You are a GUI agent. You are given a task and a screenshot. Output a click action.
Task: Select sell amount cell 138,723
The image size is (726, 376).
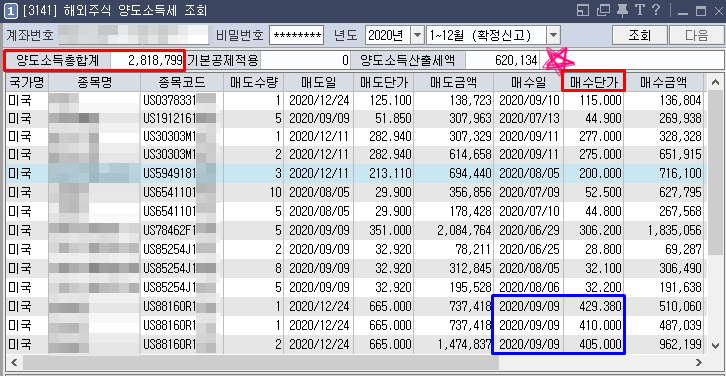coord(453,100)
